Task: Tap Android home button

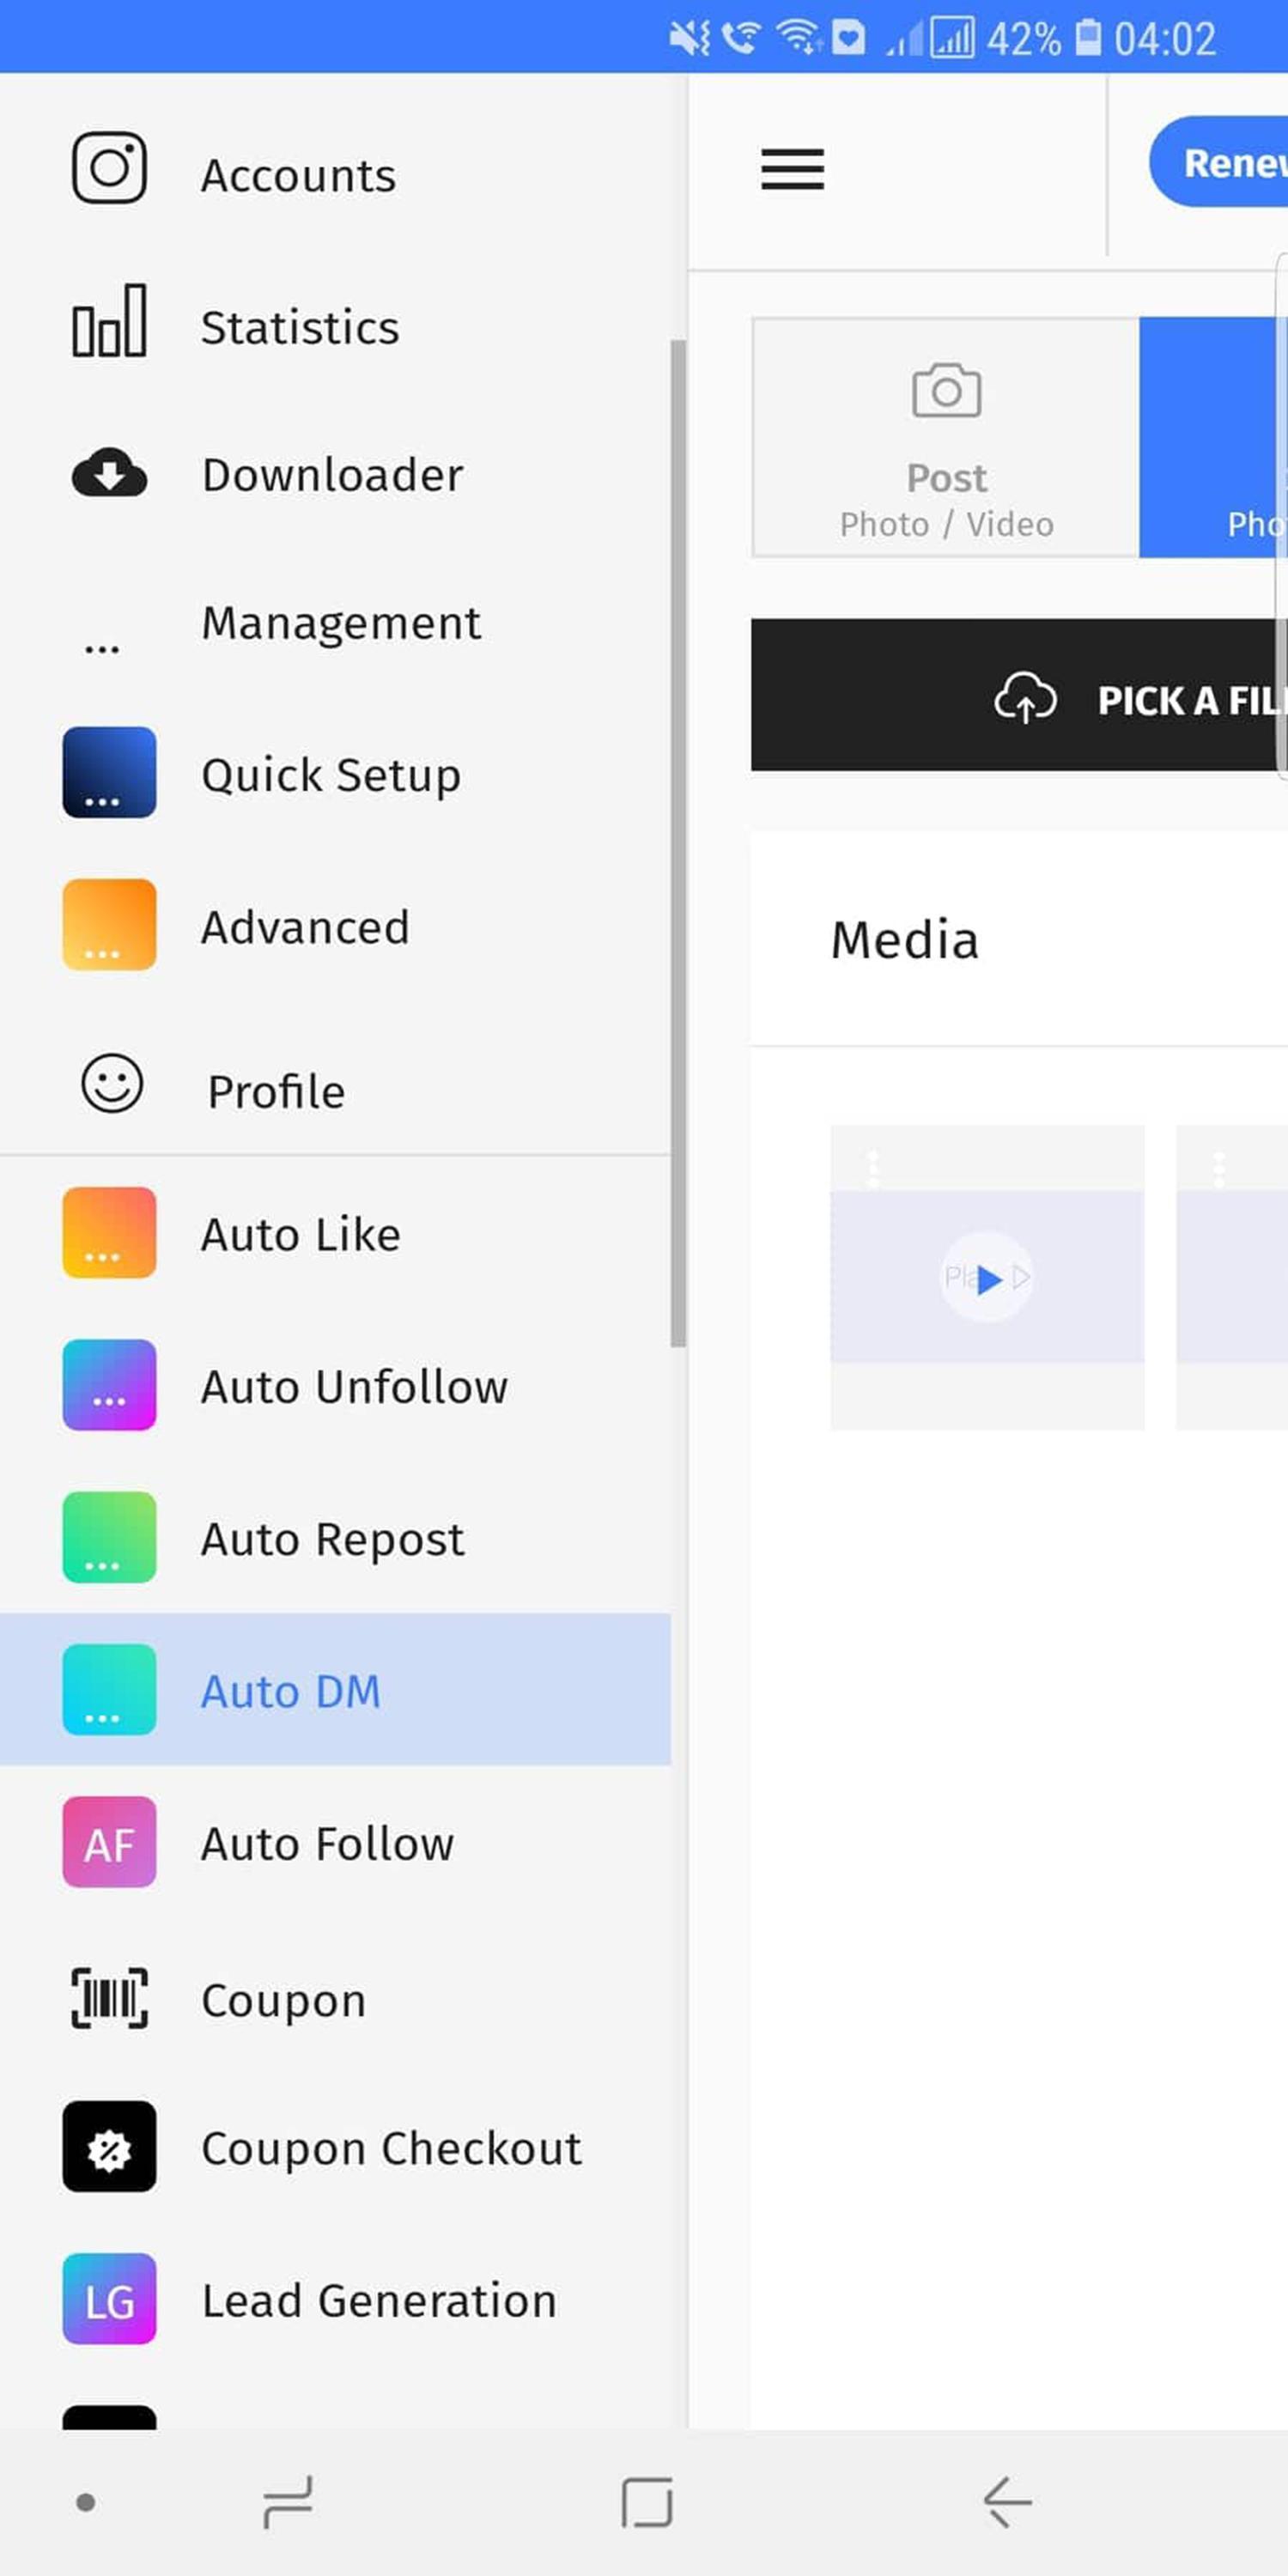Action: [x=646, y=2502]
